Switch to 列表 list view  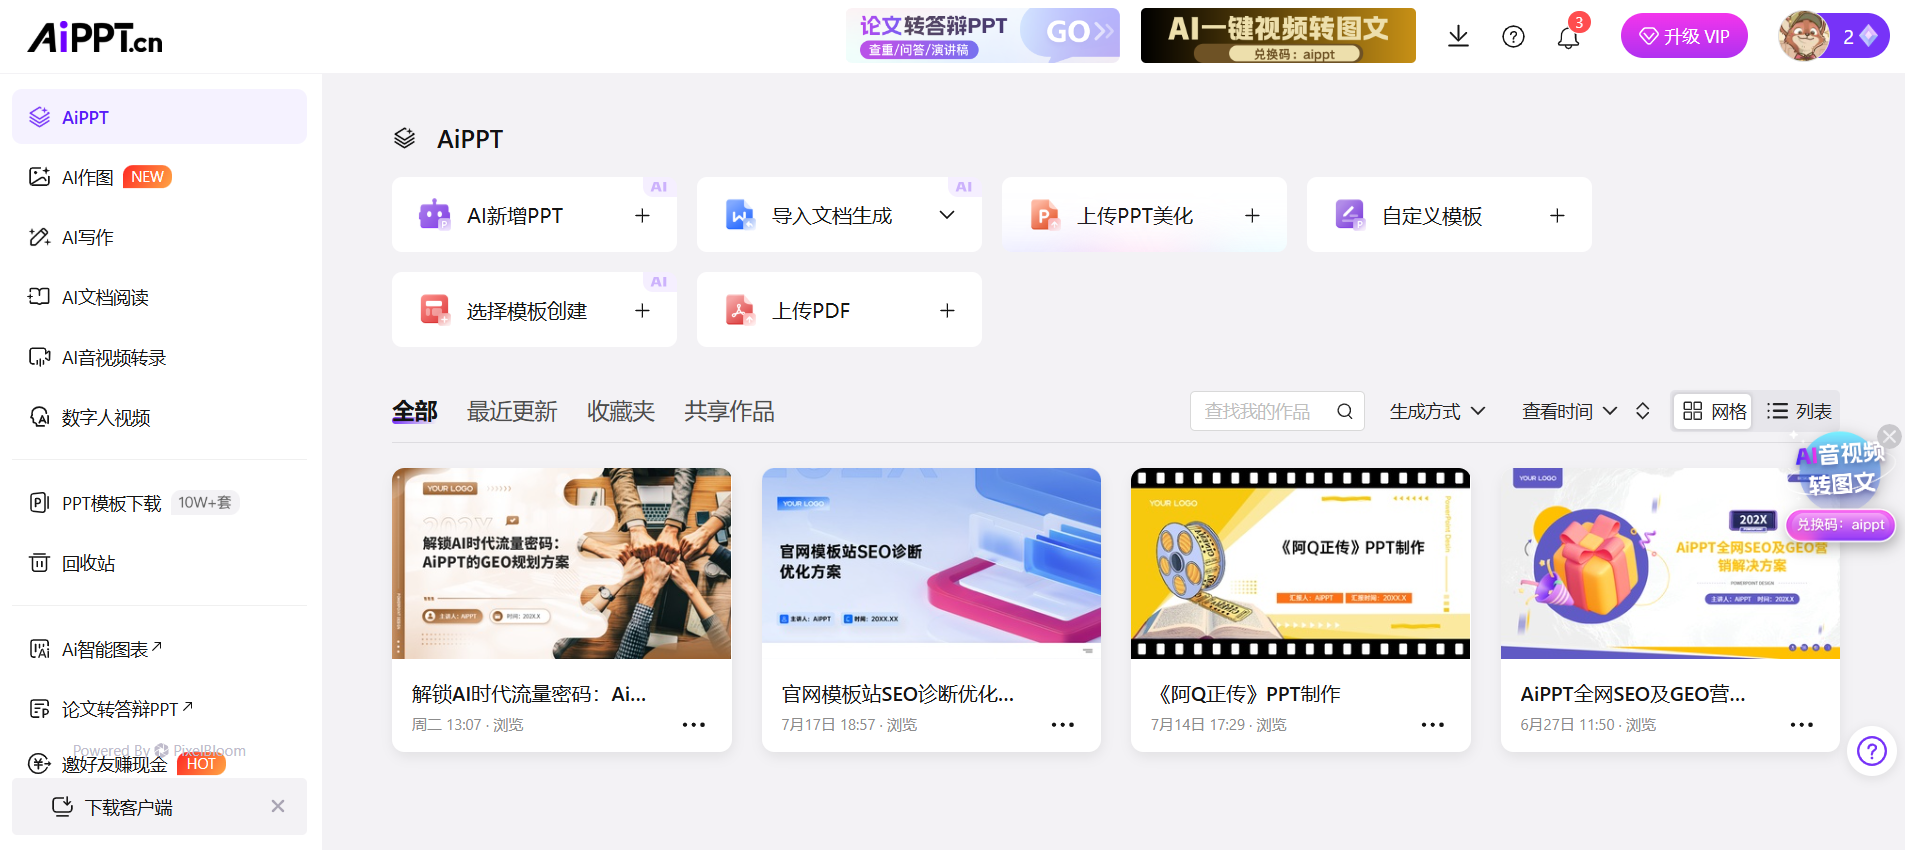point(1798,411)
